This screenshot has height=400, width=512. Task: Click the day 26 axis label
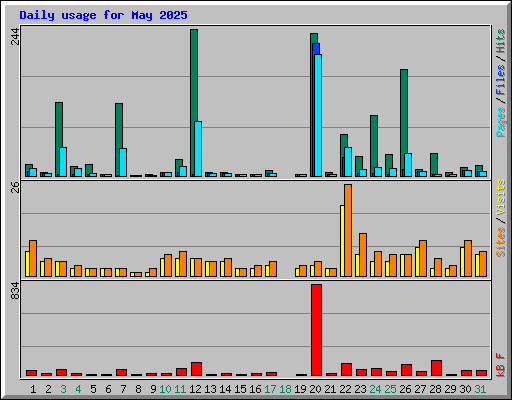pyautogui.click(x=405, y=389)
